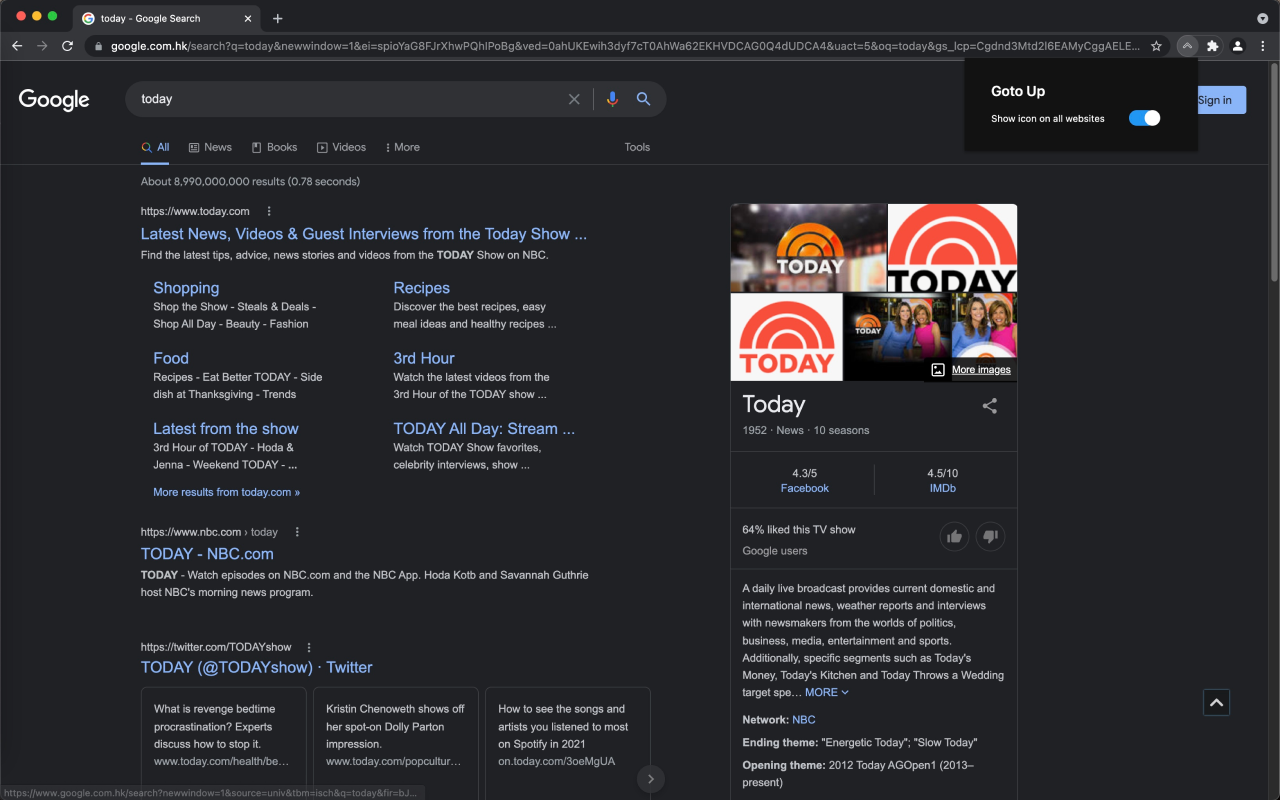Clear the search query with the X icon
This screenshot has height=800, width=1280.
click(574, 99)
